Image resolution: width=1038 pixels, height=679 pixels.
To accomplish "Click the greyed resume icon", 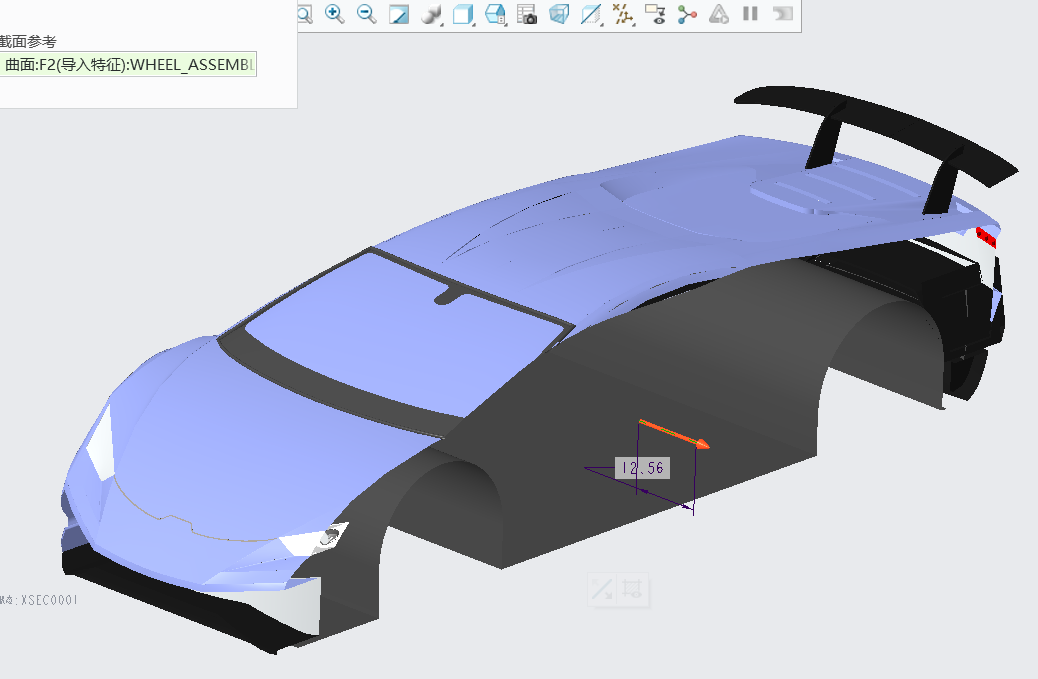I will 783,13.
